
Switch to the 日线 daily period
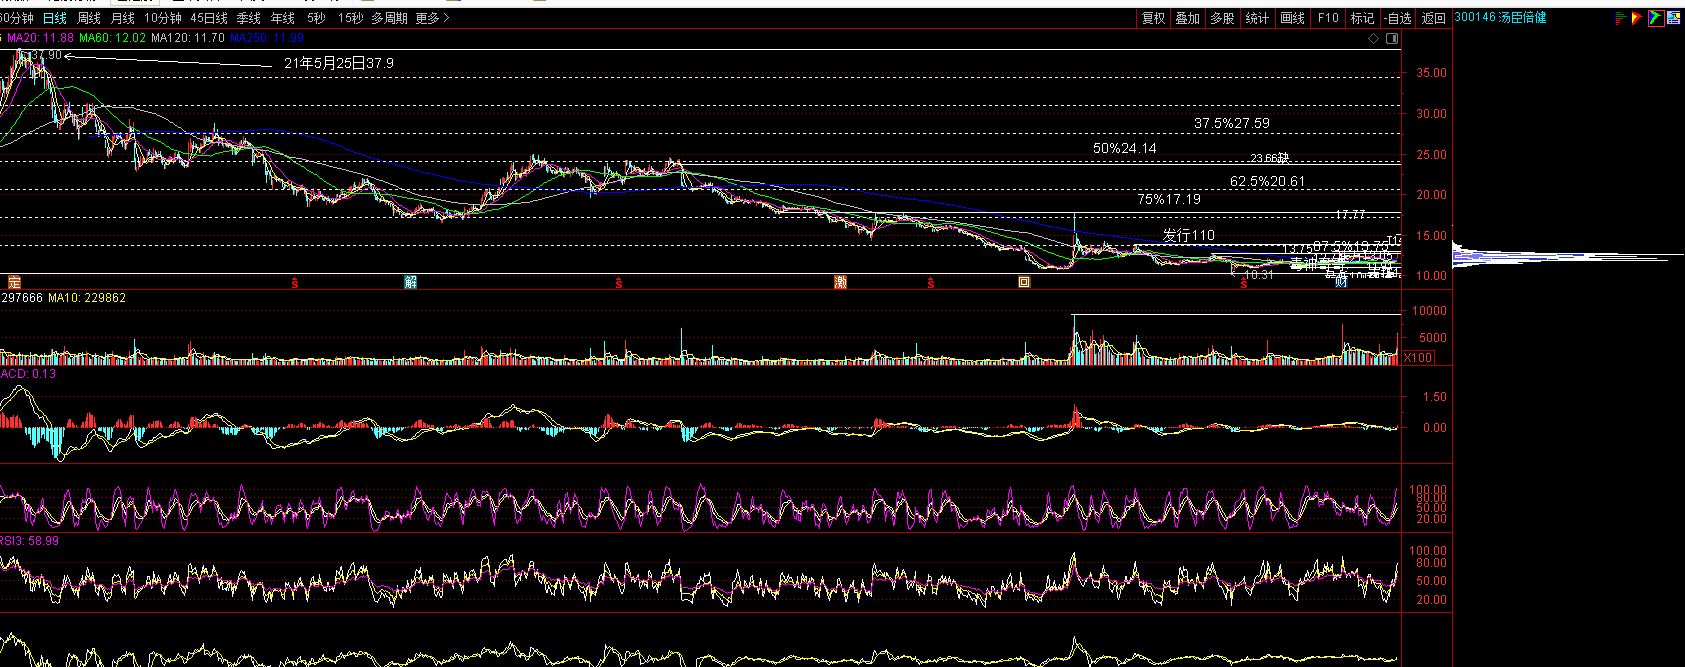pyautogui.click(x=55, y=18)
